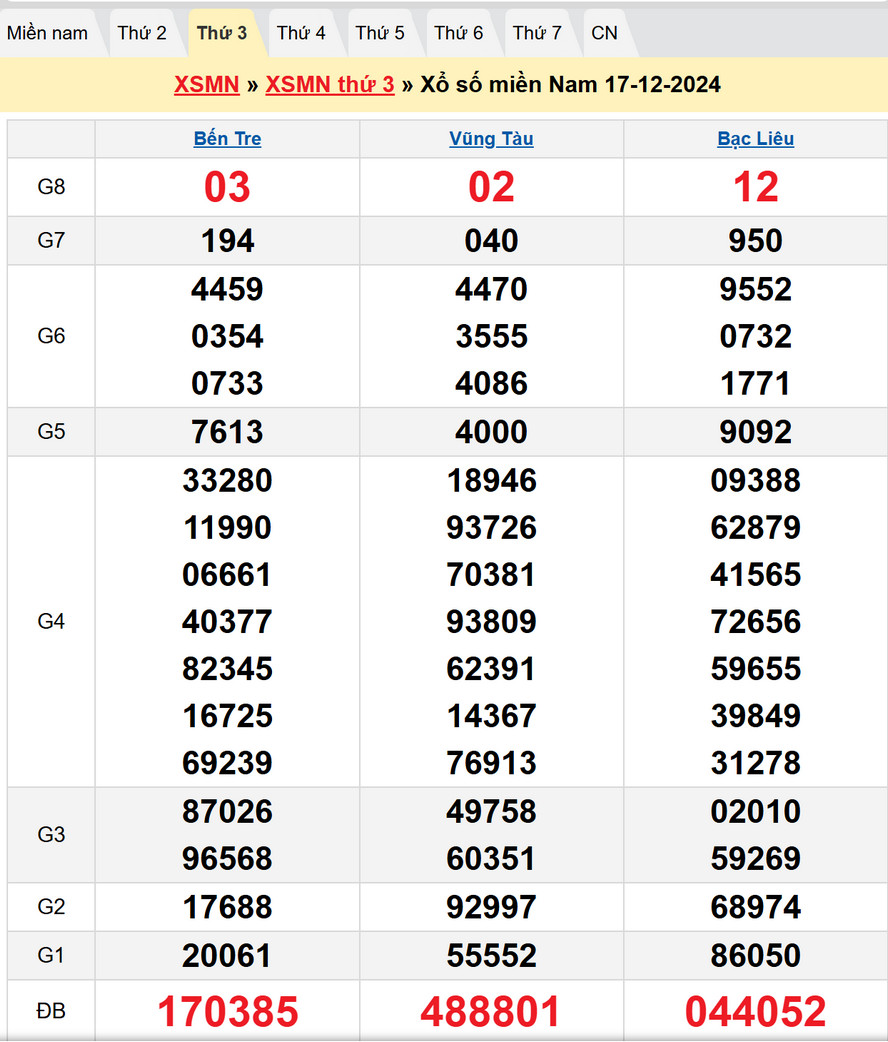
Task: Select the G8 prize number 03
Action: (227, 187)
